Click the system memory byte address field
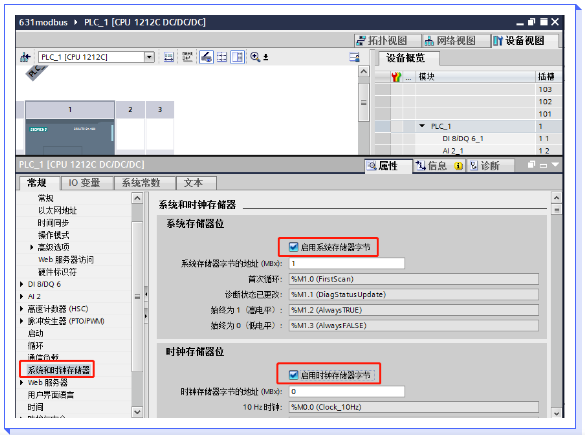The height and width of the screenshot is (438, 585). [347, 263]
